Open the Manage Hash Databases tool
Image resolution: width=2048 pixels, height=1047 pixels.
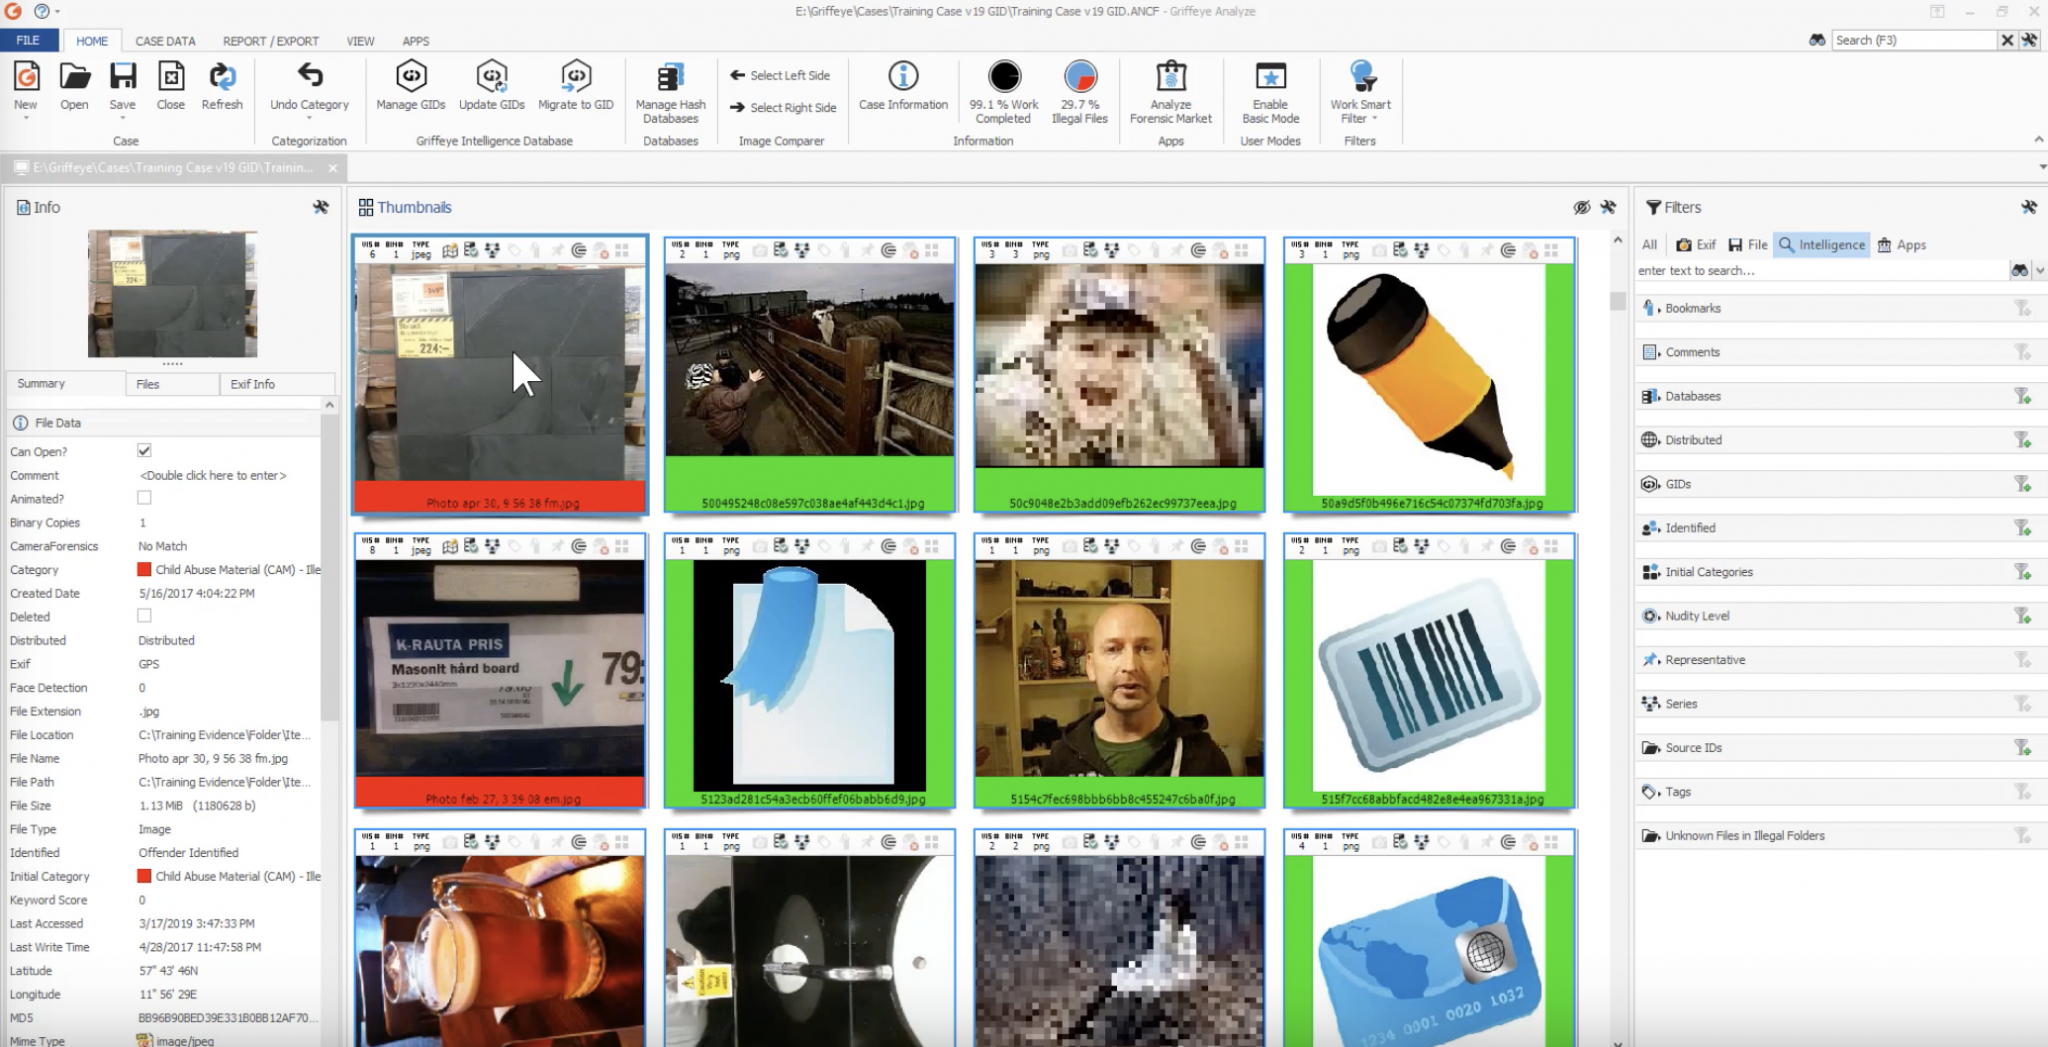(x=670, y=88)
